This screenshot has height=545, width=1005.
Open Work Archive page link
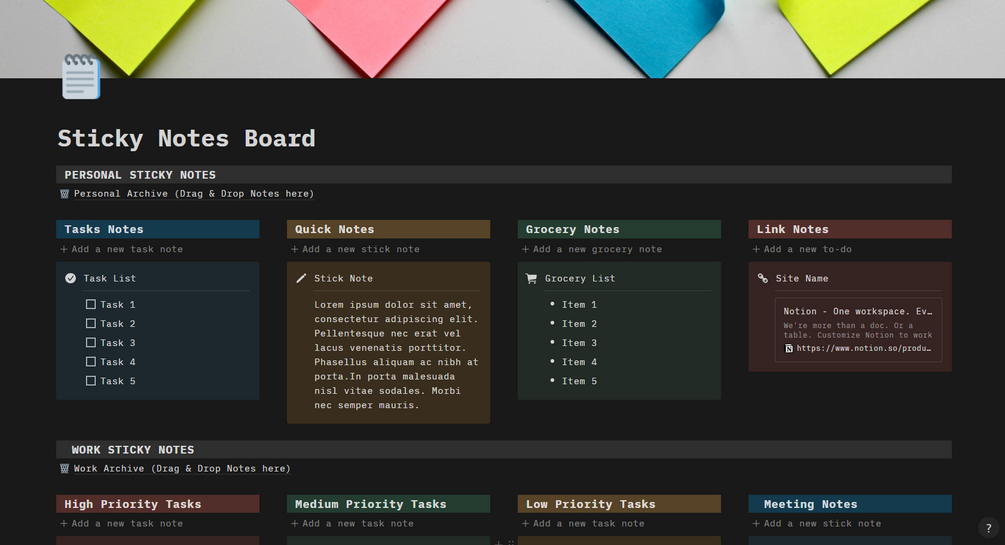point(181,468)
